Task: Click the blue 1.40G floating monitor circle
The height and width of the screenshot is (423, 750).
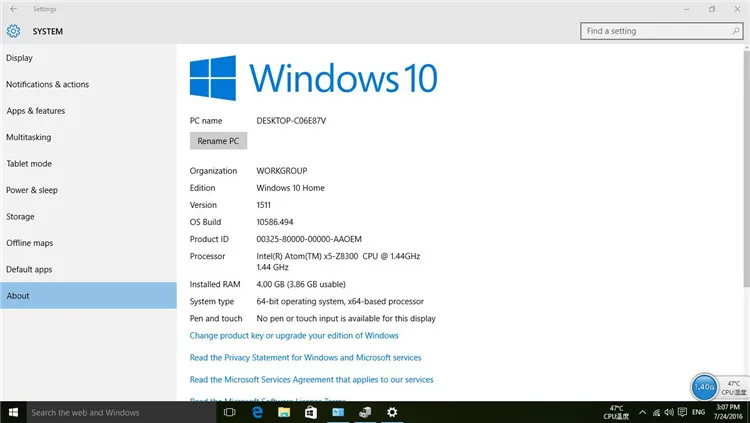Action: (704, 387)
